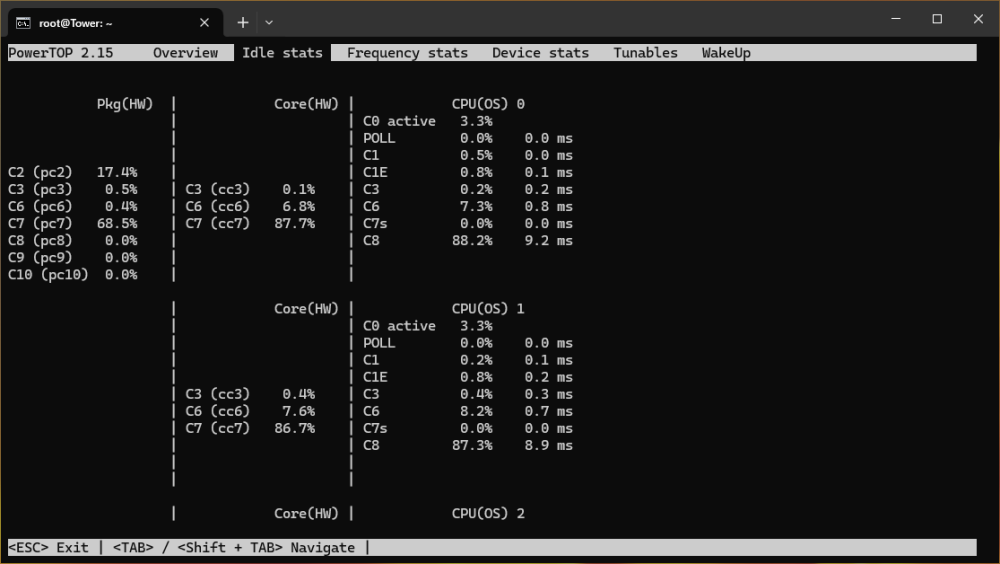Maximize the terminal window
The width and height of the screenshot is (1000, 564).
pyautogui.click(x=937, y=19)
